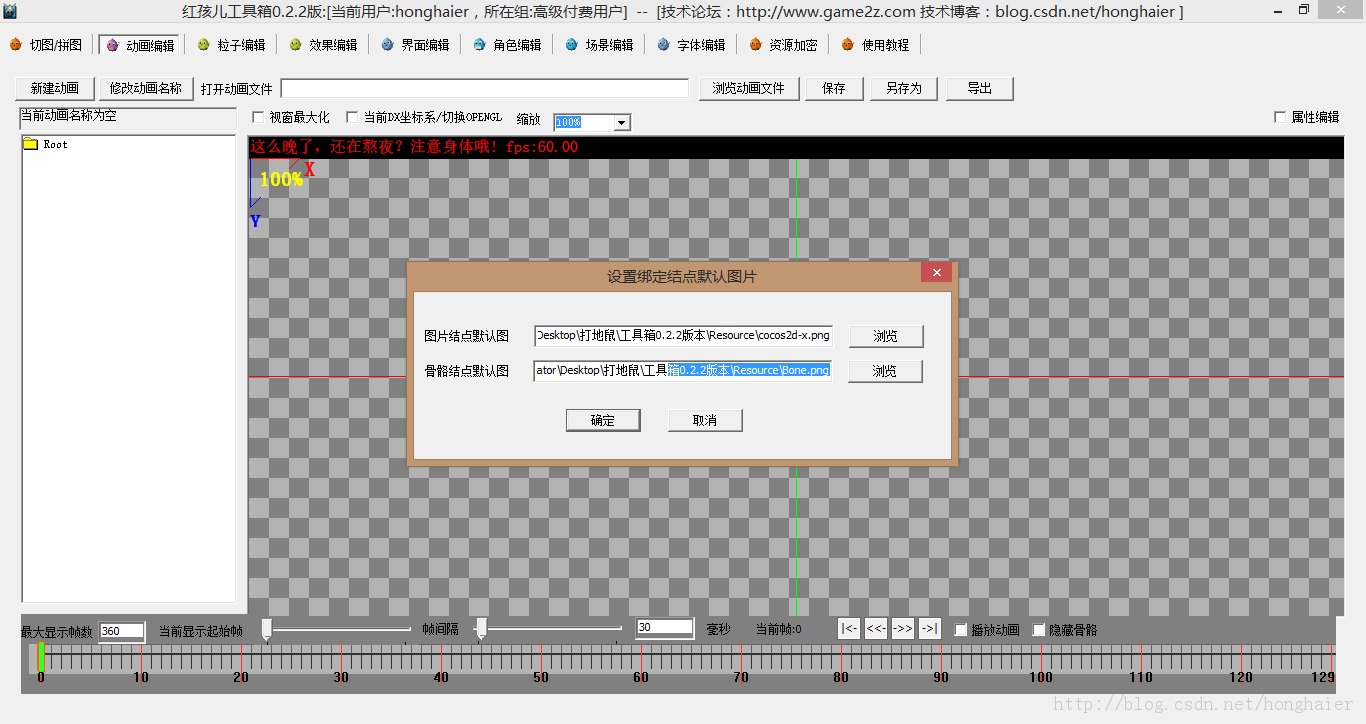Go to the 场景编辑 tab

tap(598, 45)
